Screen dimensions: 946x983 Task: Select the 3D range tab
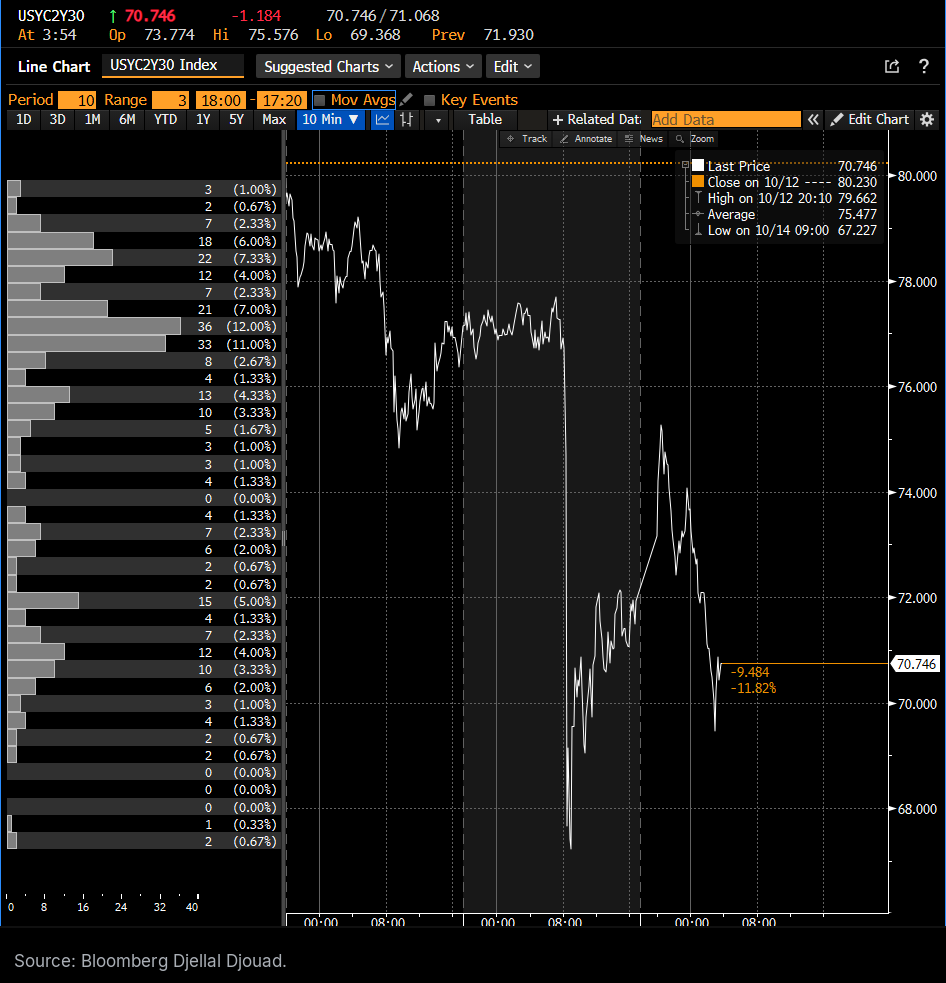point(58,119)
